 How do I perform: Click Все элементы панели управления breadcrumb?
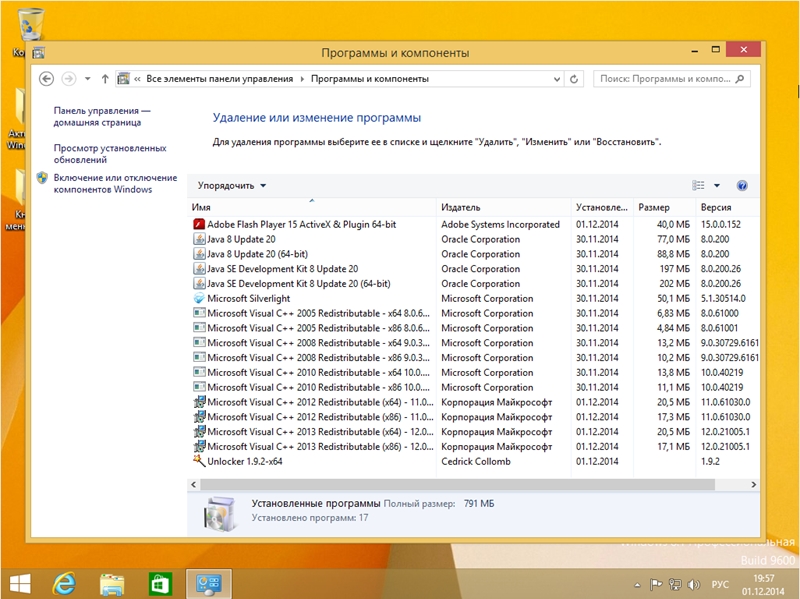tap(219, 79)
